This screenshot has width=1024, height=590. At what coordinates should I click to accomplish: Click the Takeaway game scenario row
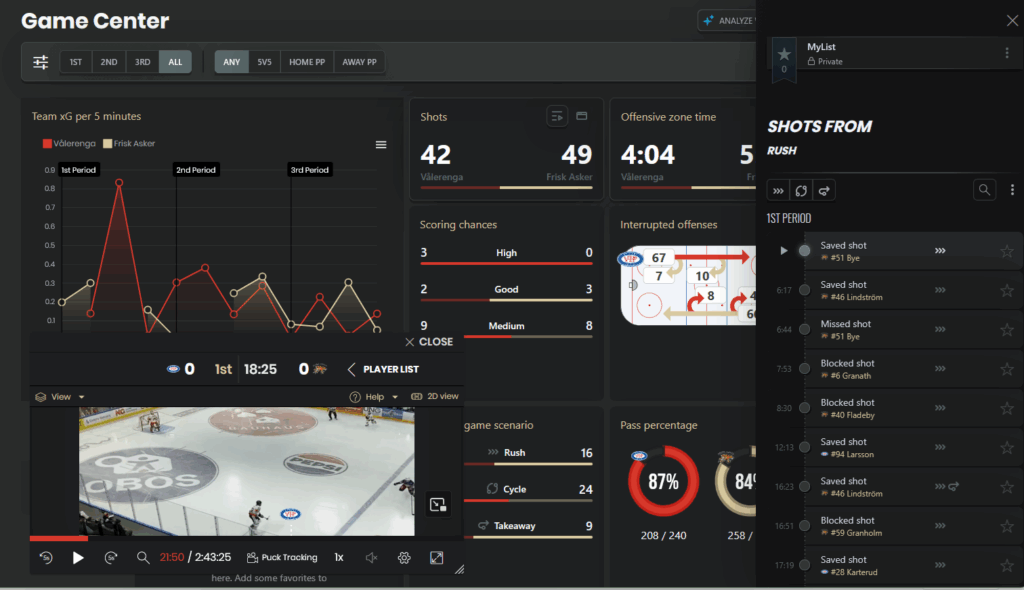(x=529, y=528)
